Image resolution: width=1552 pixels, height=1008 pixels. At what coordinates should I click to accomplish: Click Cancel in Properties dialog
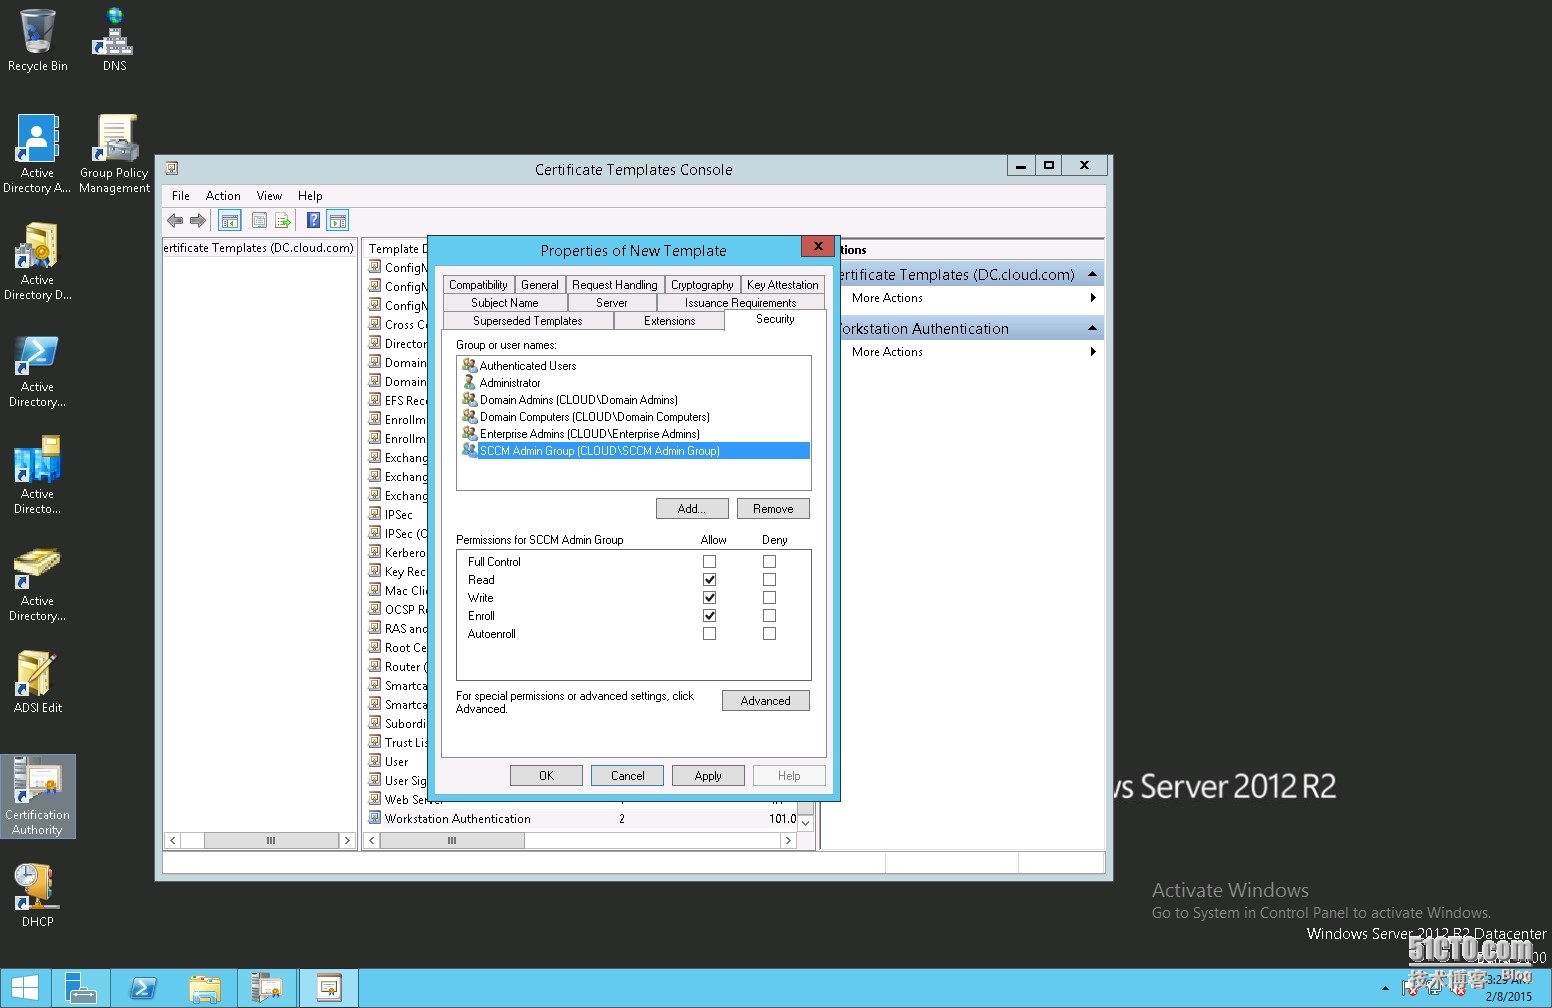click(x=628, y=776)
